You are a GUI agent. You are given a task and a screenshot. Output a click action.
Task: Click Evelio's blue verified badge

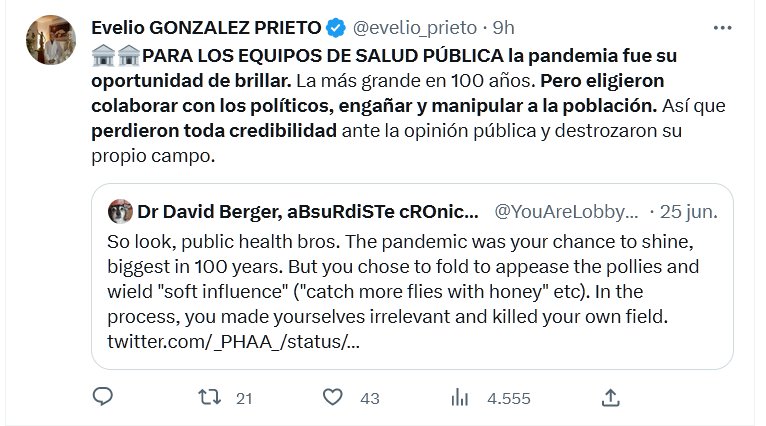tap(339, 27)
